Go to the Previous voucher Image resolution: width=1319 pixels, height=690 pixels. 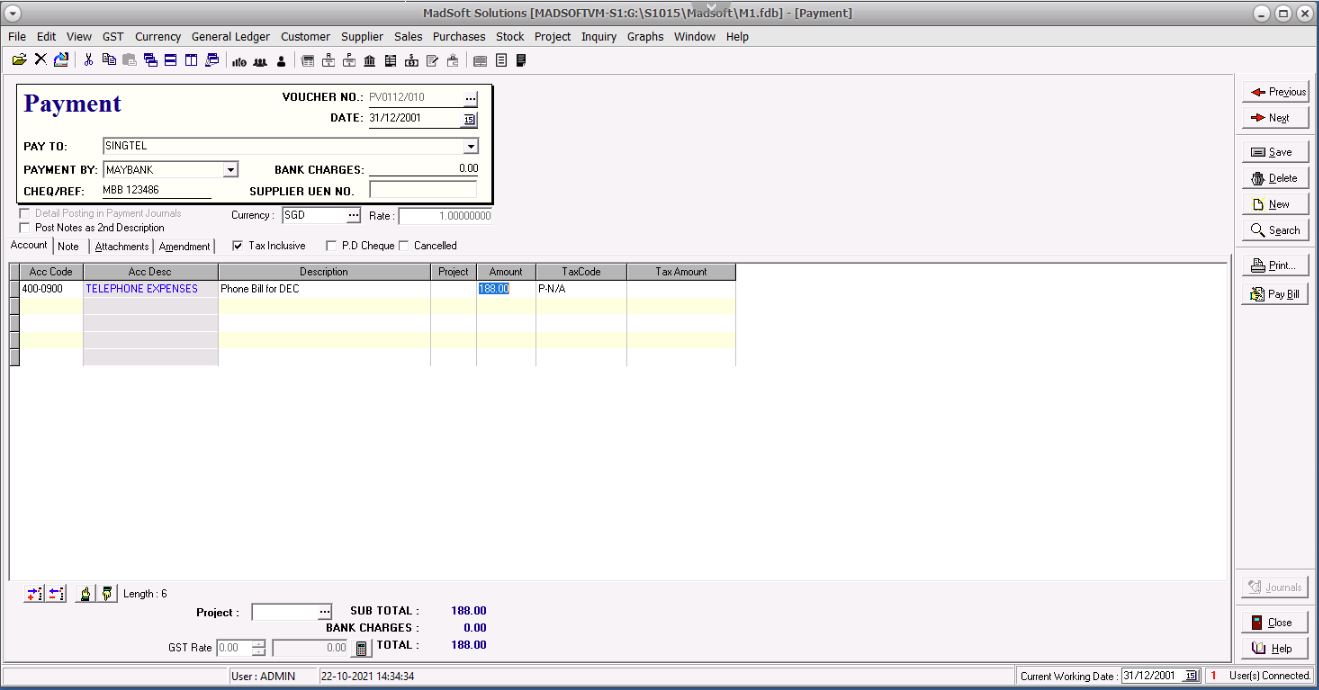click(x=1275, y=92)
